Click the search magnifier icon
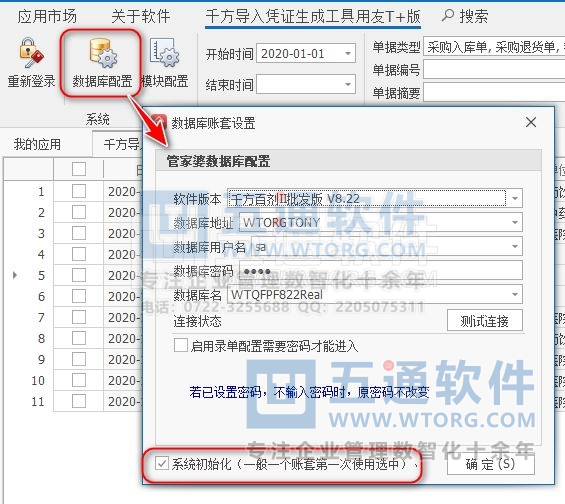565x504 pixels. [x=448, y=15]
